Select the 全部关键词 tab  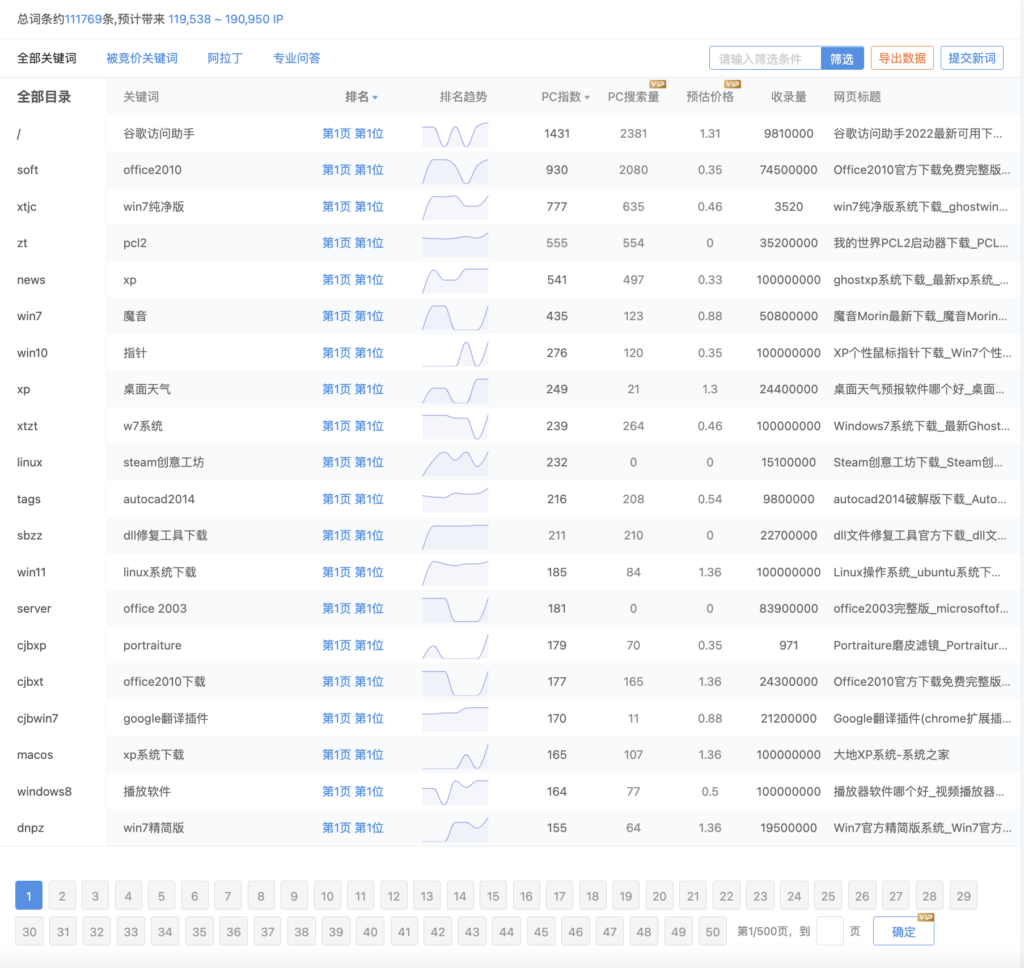click(x=46, y=58)
